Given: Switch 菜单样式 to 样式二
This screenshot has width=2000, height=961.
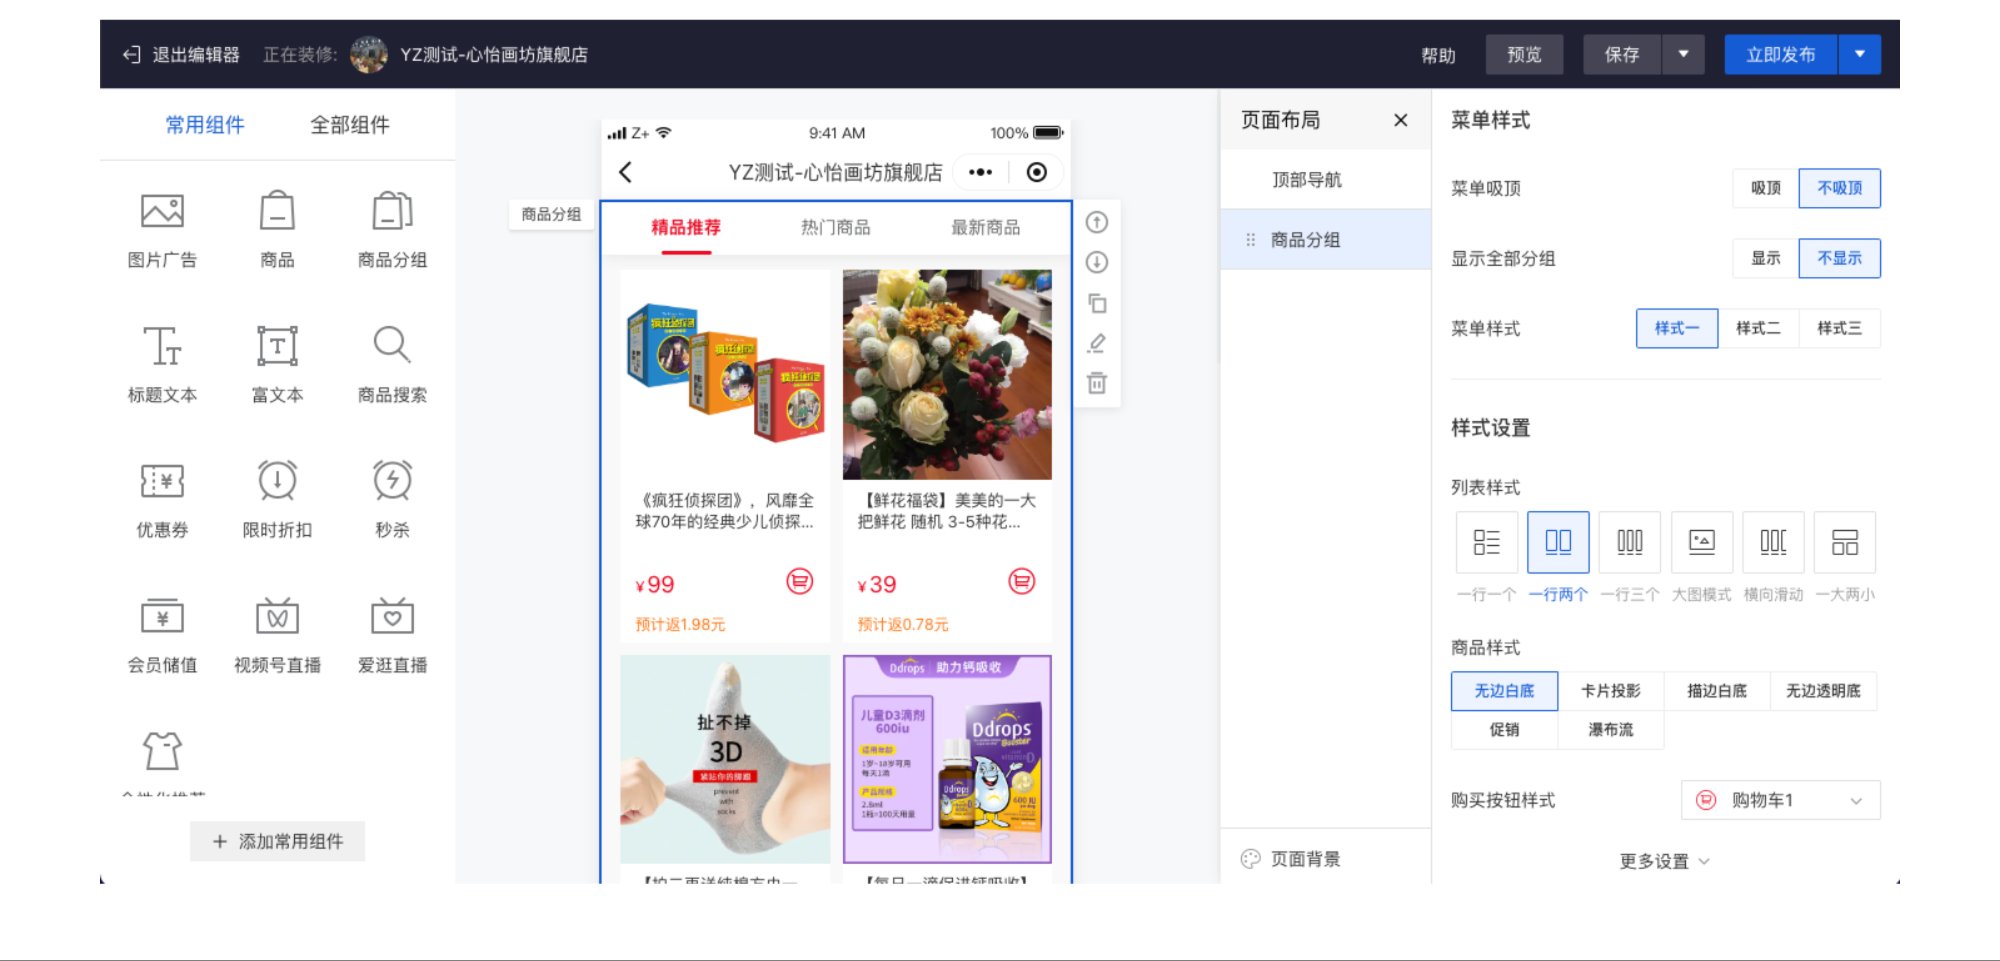Looking at the screenshot, I should click(1757, 328).
